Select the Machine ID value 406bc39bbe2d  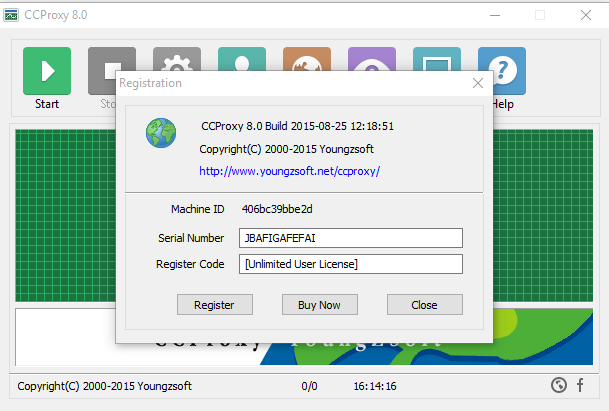277,209
